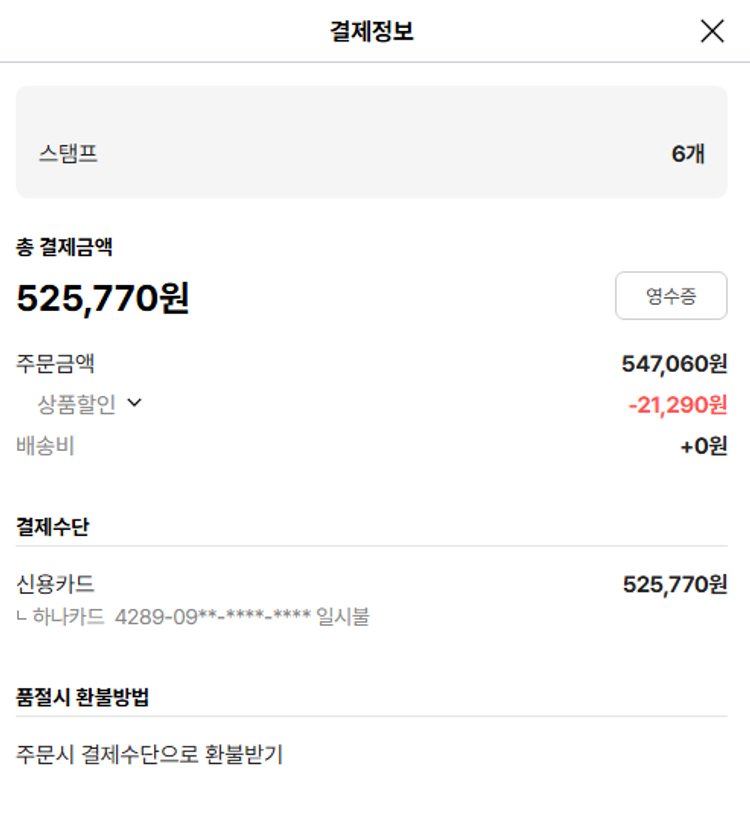Image resolution: width=750 pixels, height=822 pixels.
Task: Click the 주문시 결제수단으로 환불받기 text
Action: tap(150, 754)
